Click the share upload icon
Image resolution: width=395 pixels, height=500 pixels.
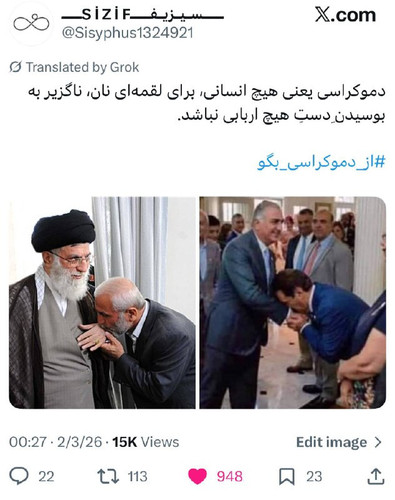click(376, 476)
